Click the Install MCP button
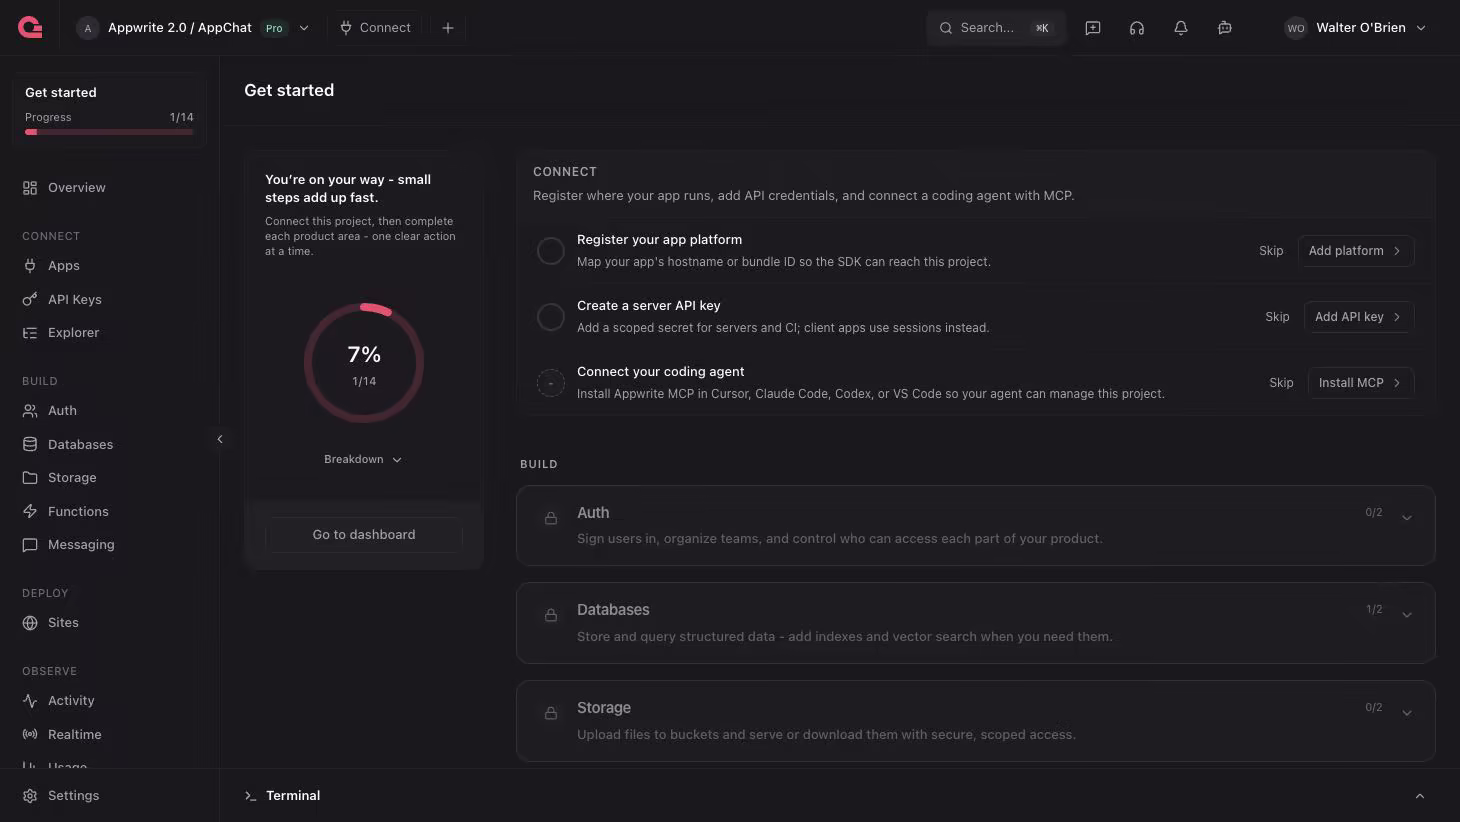 1361,383
